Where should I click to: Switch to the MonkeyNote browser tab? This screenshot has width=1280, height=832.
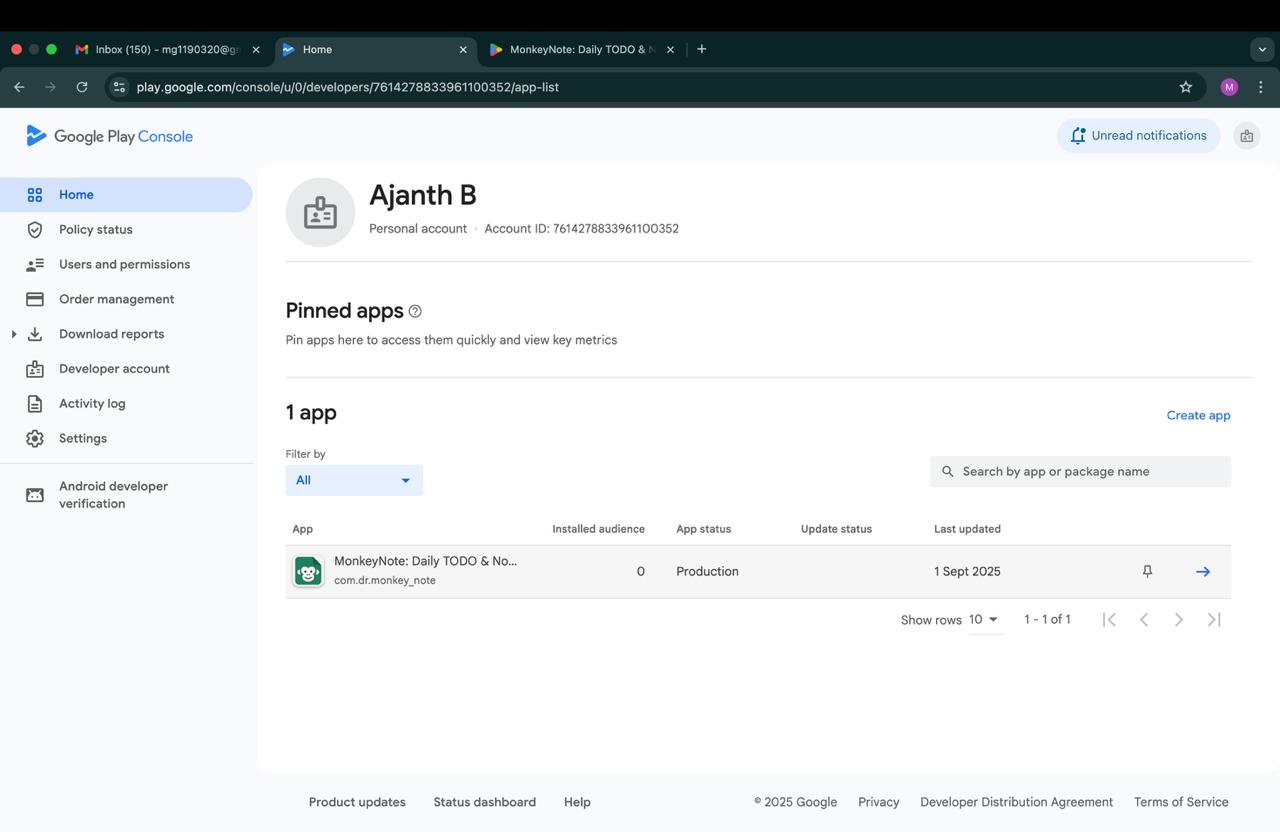(x=581, y=49)
